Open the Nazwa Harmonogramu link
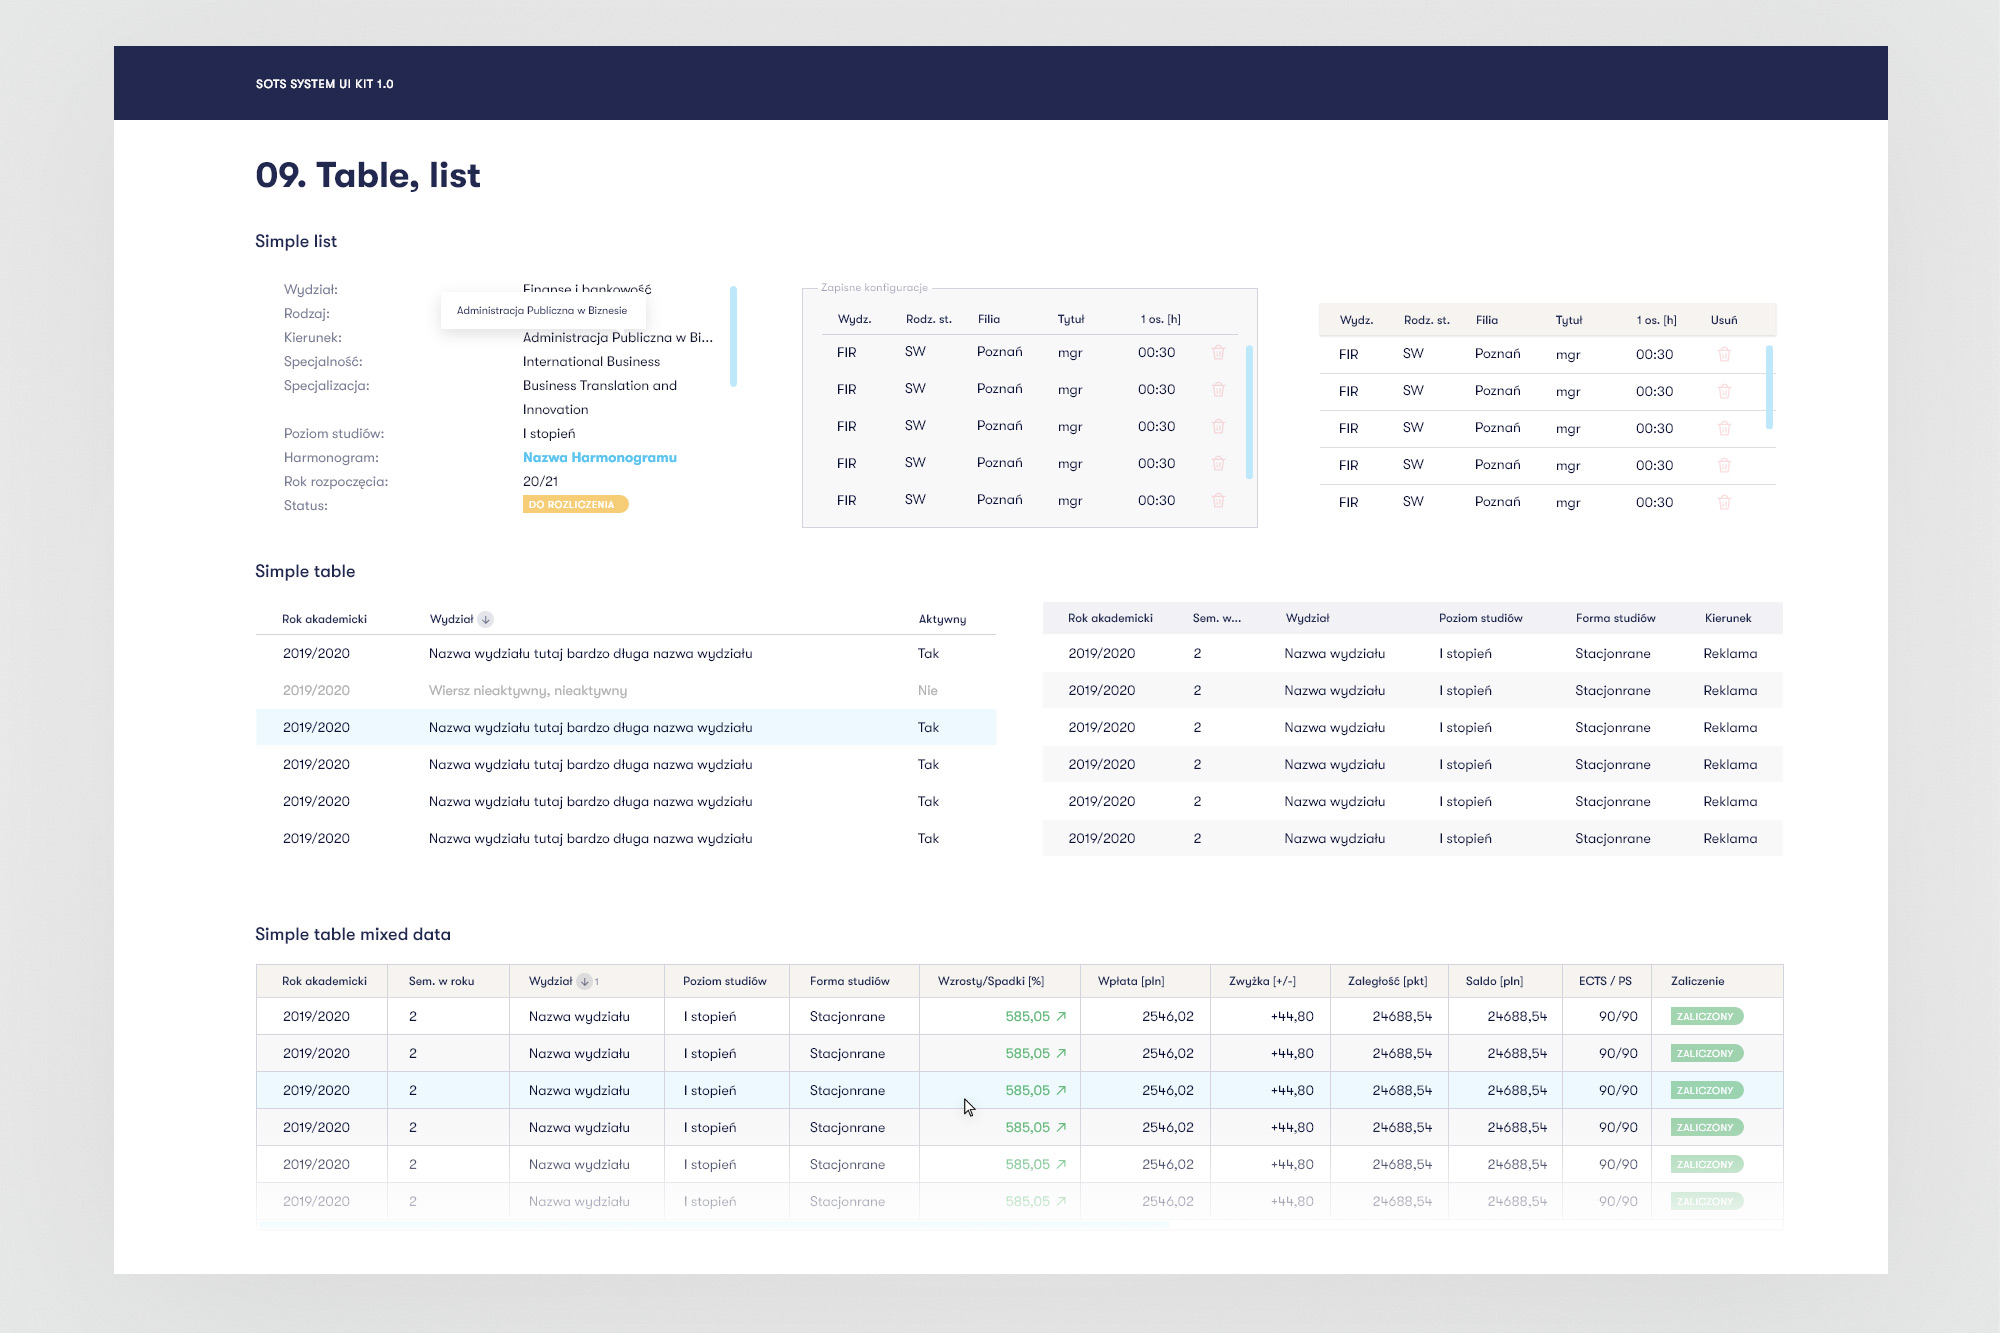 [599, 457]
